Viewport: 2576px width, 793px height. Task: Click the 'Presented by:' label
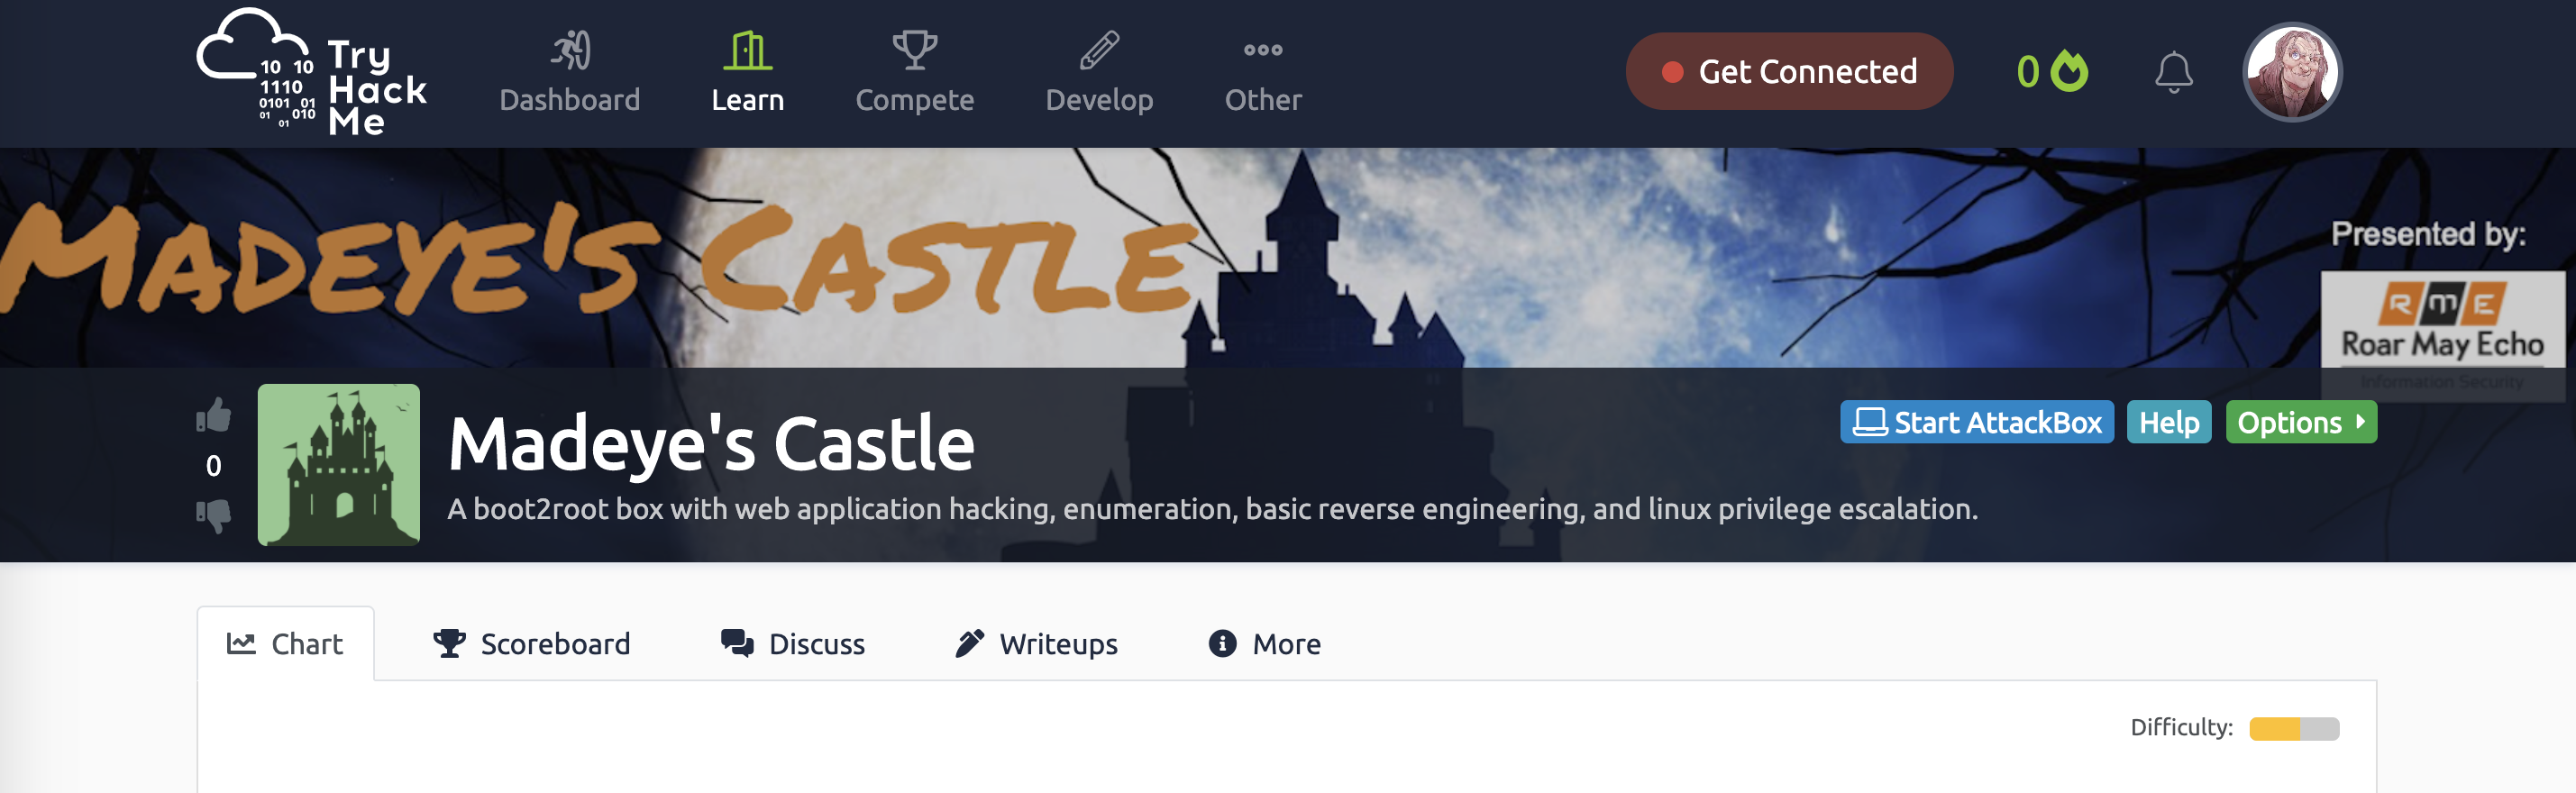point(2428,234)
